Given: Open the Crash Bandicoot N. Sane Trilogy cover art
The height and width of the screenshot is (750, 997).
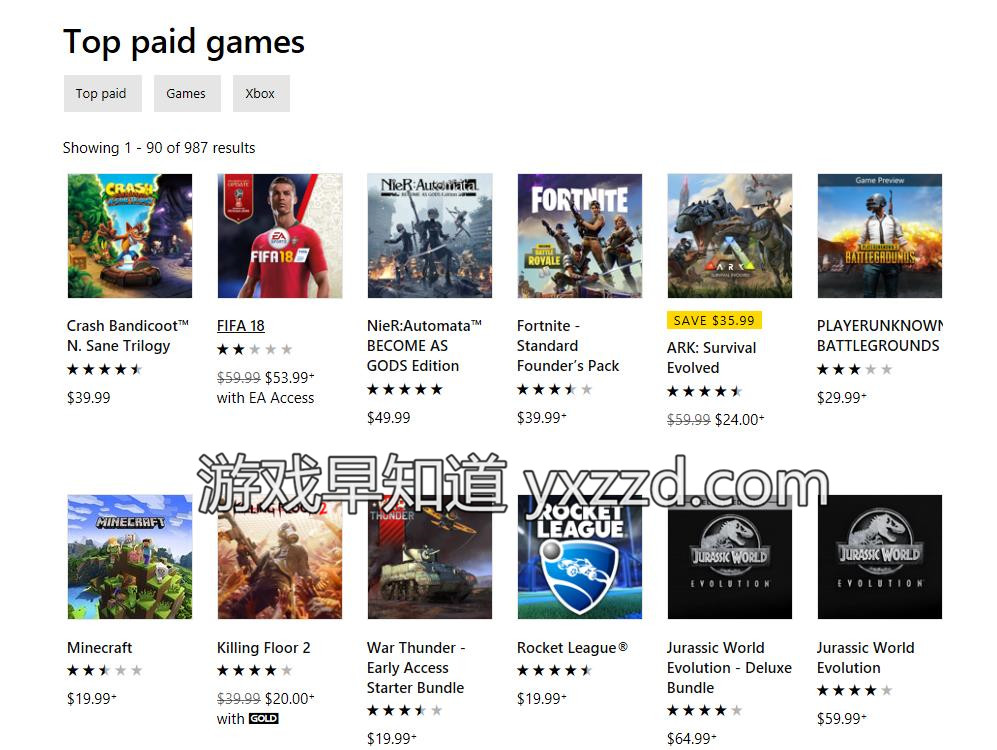Looking at the screenshot, I should (x=130, y=236).
